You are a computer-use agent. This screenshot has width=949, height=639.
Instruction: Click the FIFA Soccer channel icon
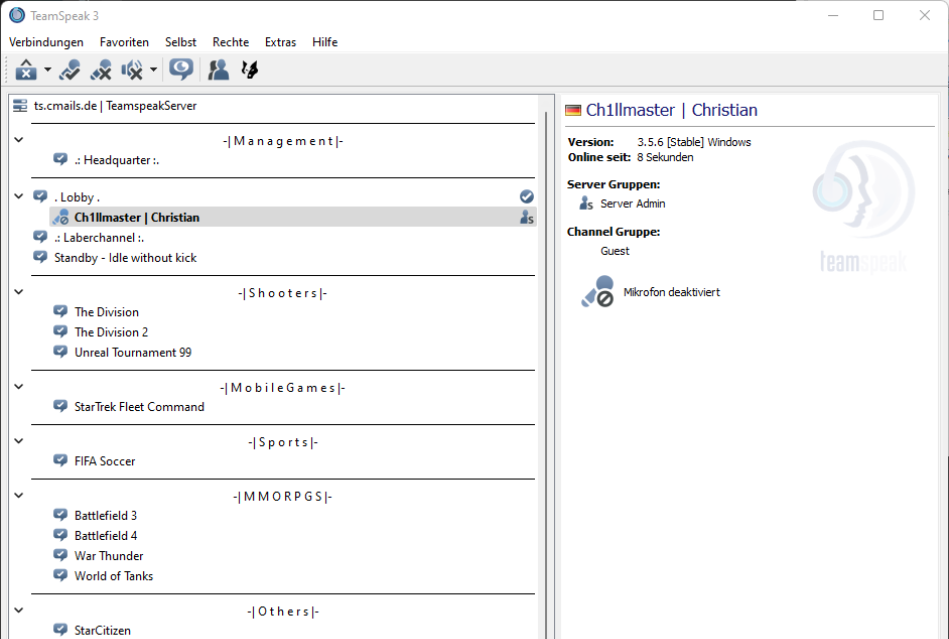(61, 460)
